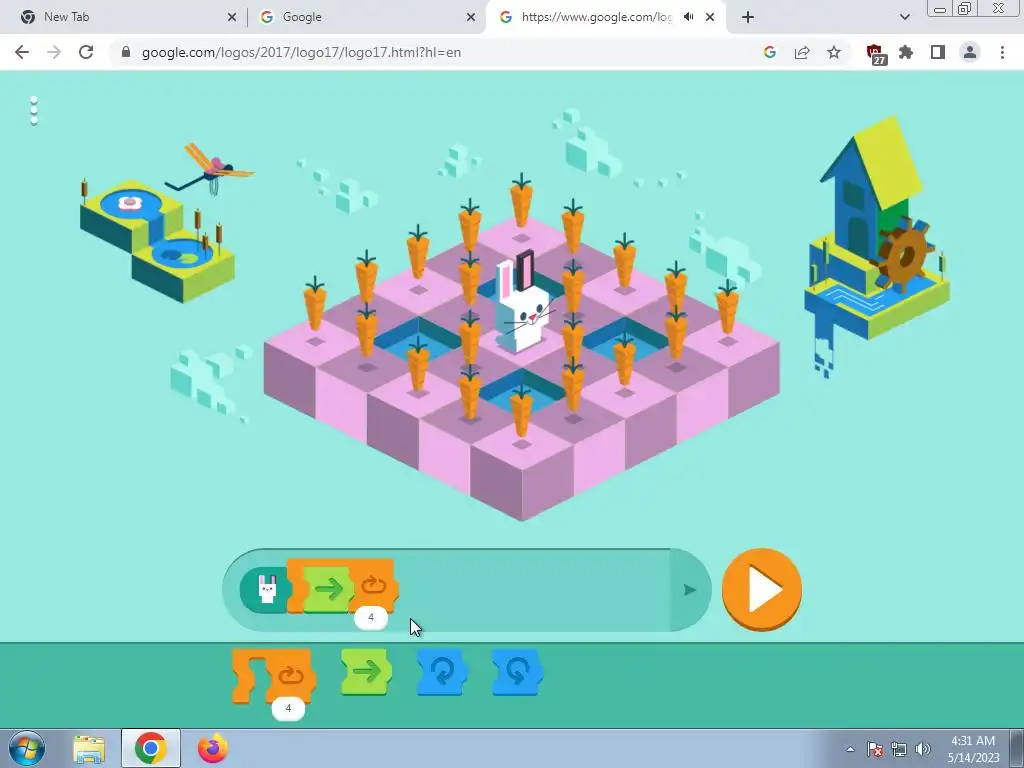1024x768 pixels.
Task: Pick the turn-left blue block from palette
Action: 517,671
